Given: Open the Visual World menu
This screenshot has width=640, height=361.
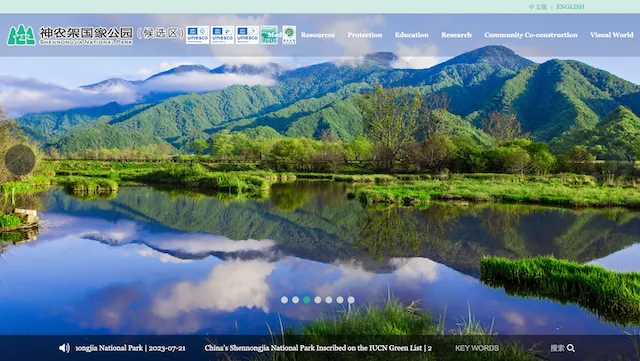Looking at the screenshot, I should pos(611,35).
